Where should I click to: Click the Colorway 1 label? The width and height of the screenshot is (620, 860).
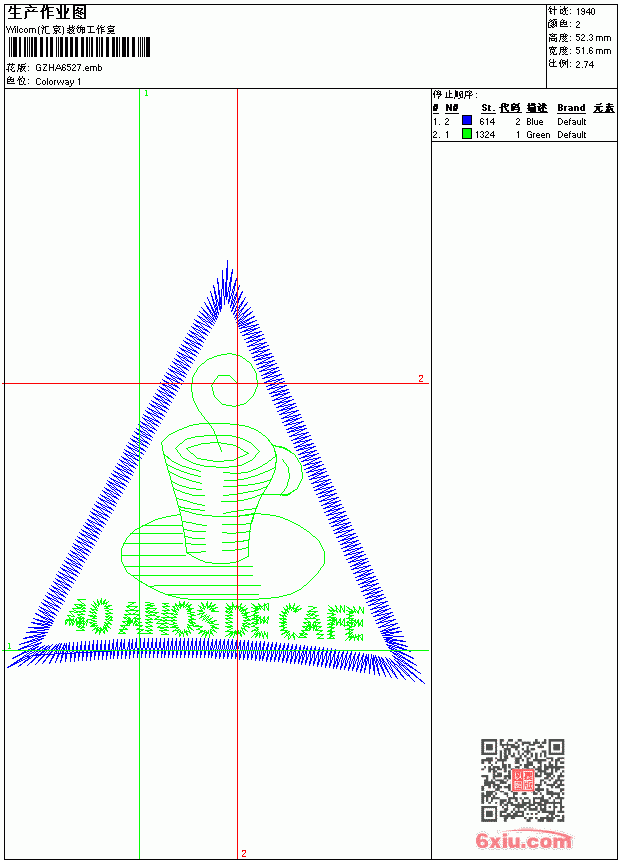tap(58, 82)
